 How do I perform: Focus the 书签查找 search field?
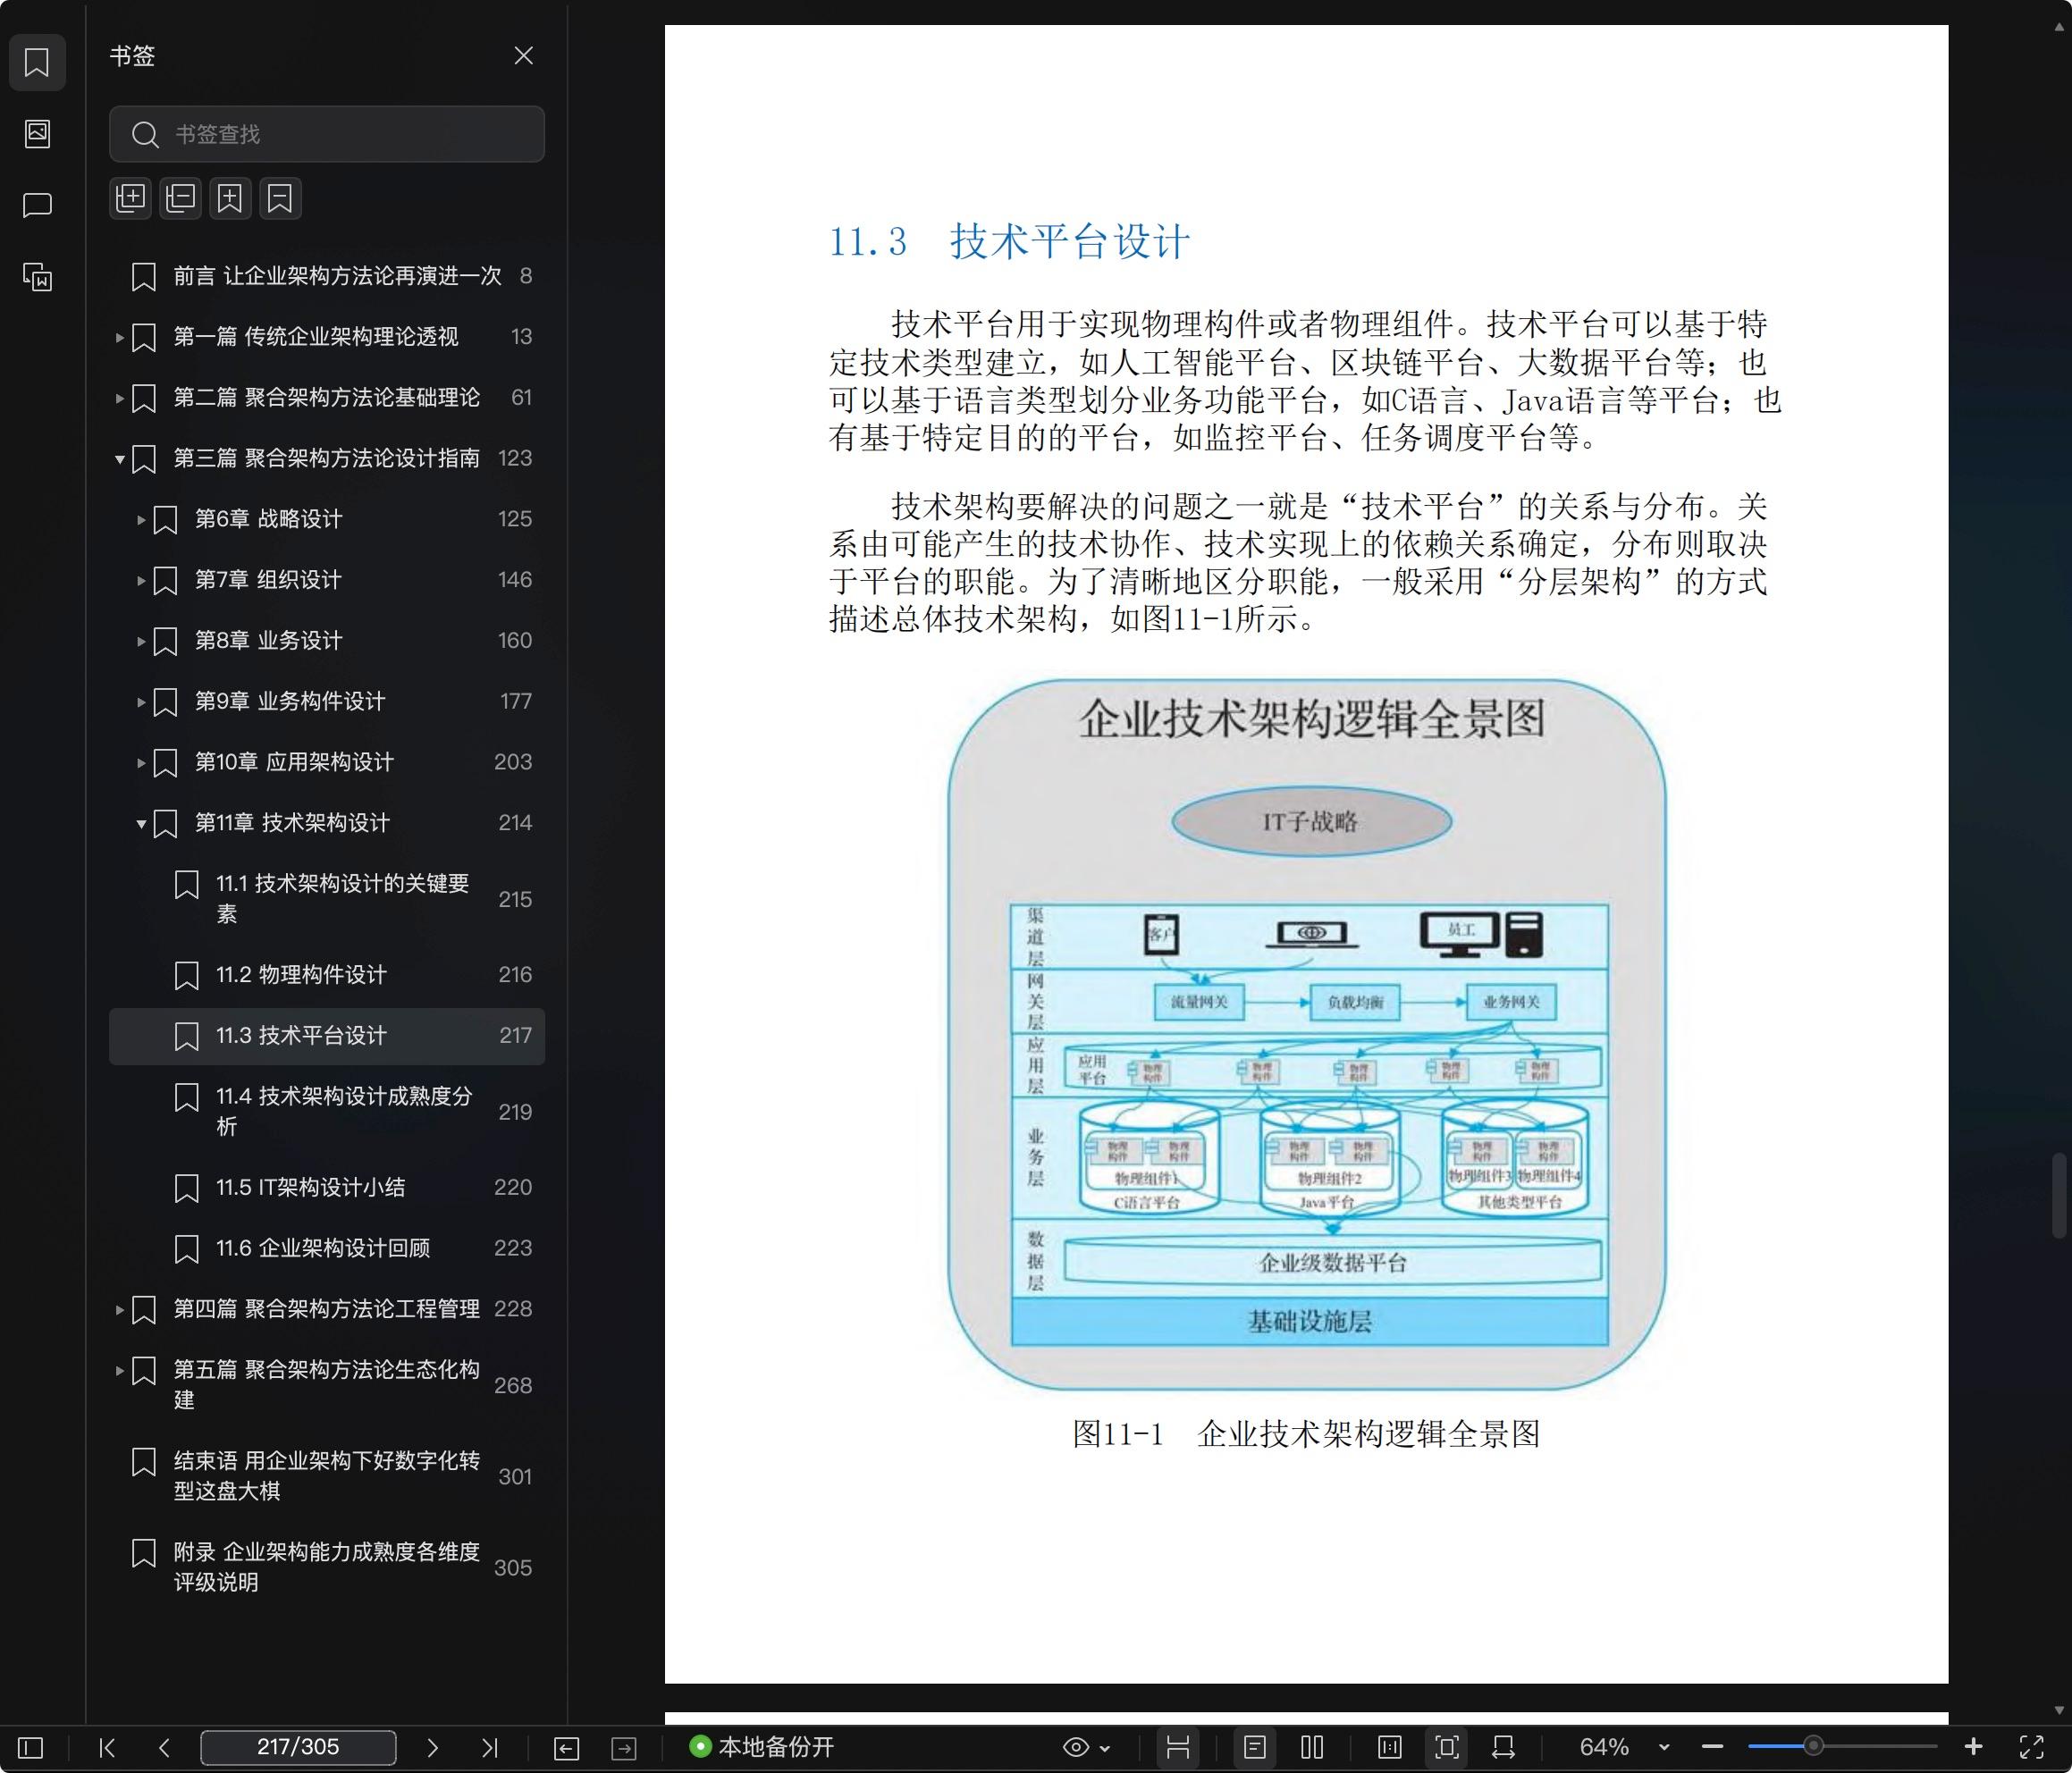click(327, 134)
